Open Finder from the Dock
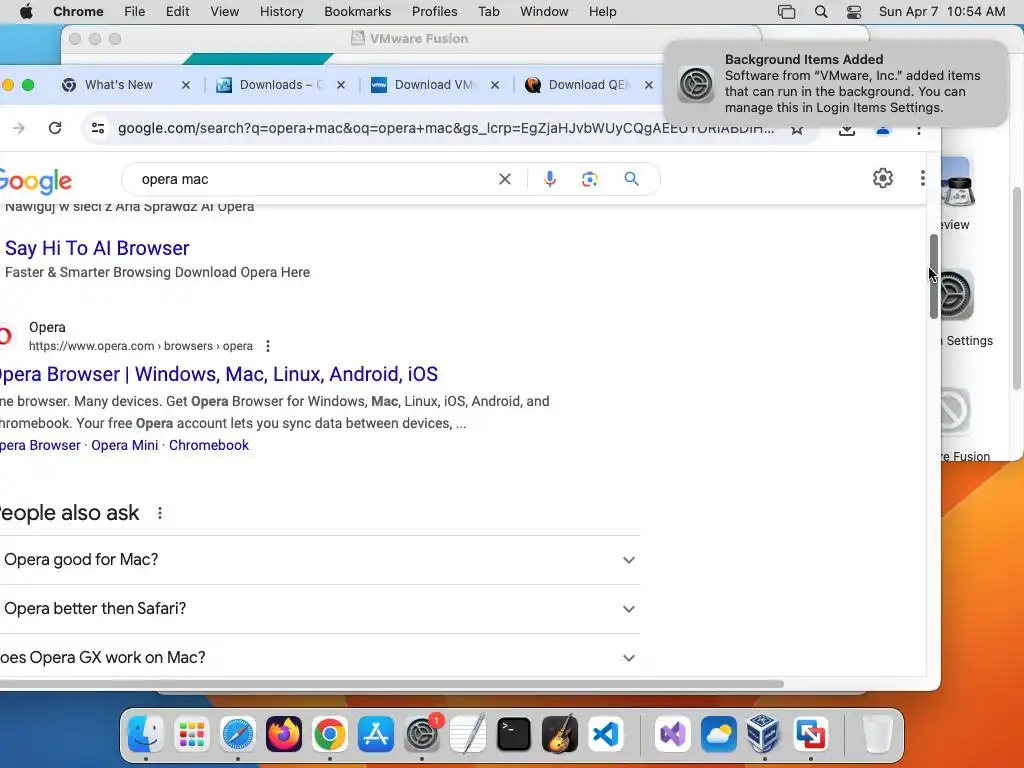Screen dimensions: 1024x768 pyautogui.click(x=145, y=734)
